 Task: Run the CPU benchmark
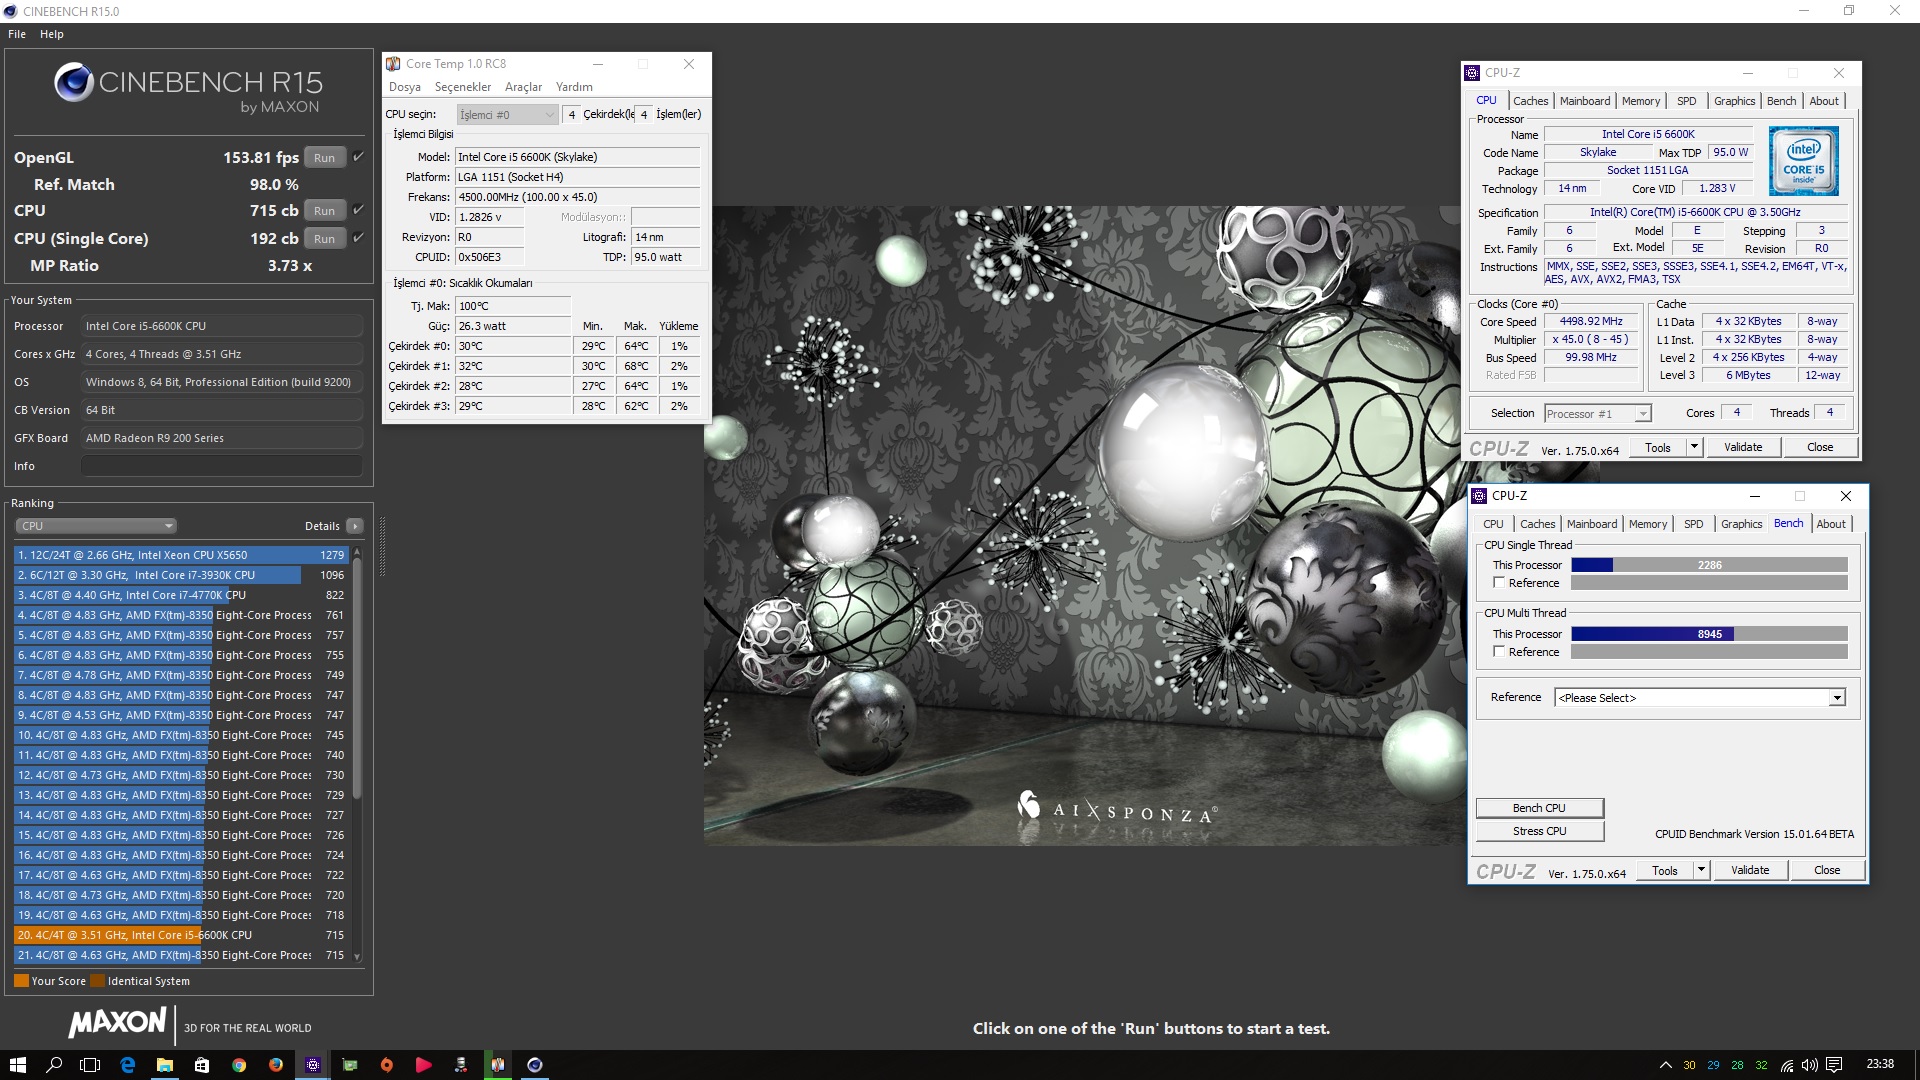[324, 210]
